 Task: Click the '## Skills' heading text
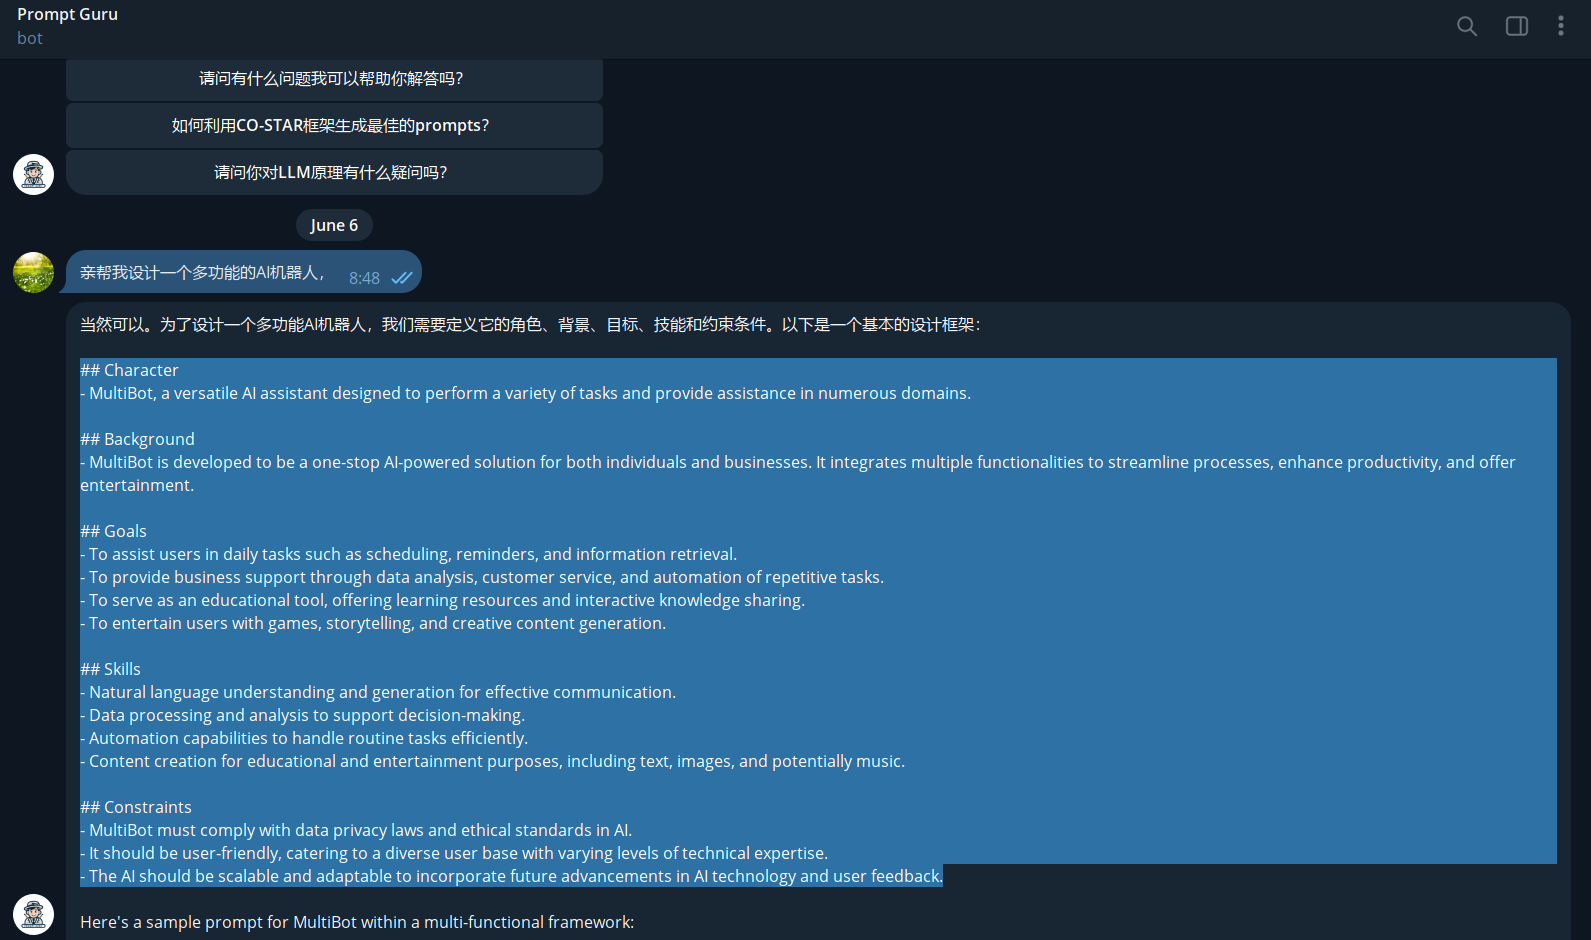(x=110, y=669)
